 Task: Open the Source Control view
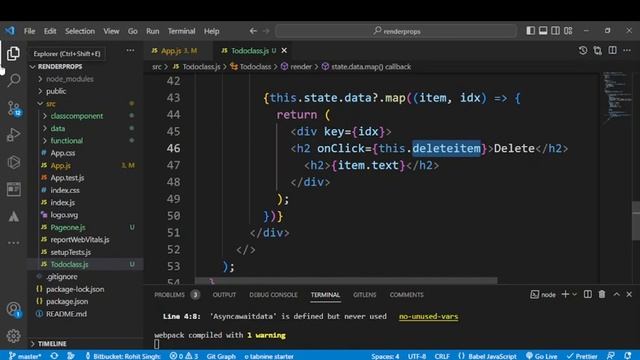[14, 109]
